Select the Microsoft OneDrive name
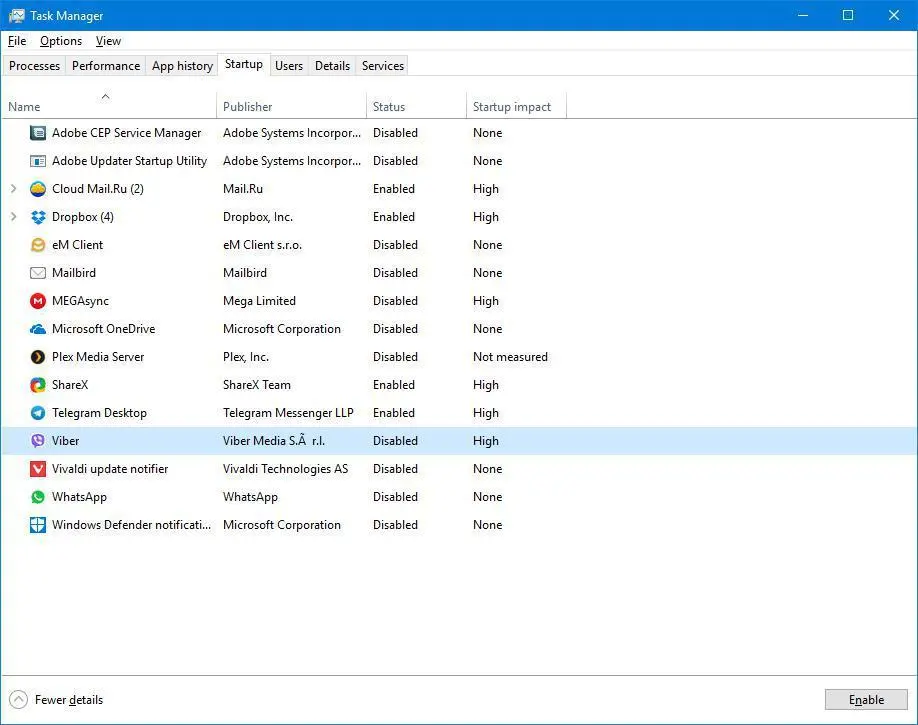This screenshot has height=725, width=918. (x=104, y=329)
